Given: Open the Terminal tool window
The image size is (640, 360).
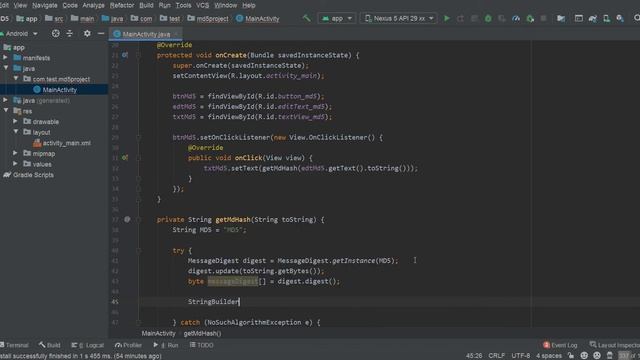Looking at the screenshot, I should [x=15, y=345].
